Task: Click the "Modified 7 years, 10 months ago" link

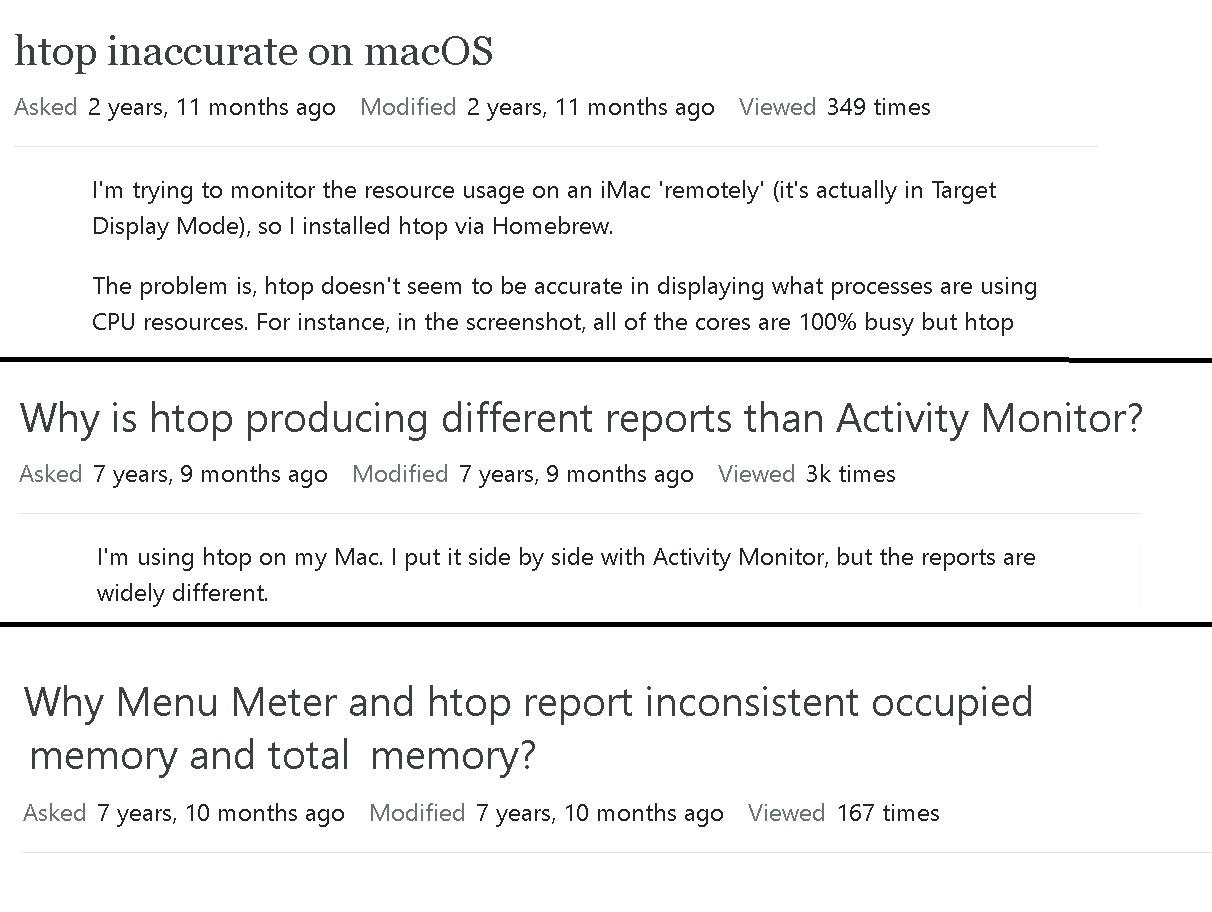Action: [x=546, y=813]
